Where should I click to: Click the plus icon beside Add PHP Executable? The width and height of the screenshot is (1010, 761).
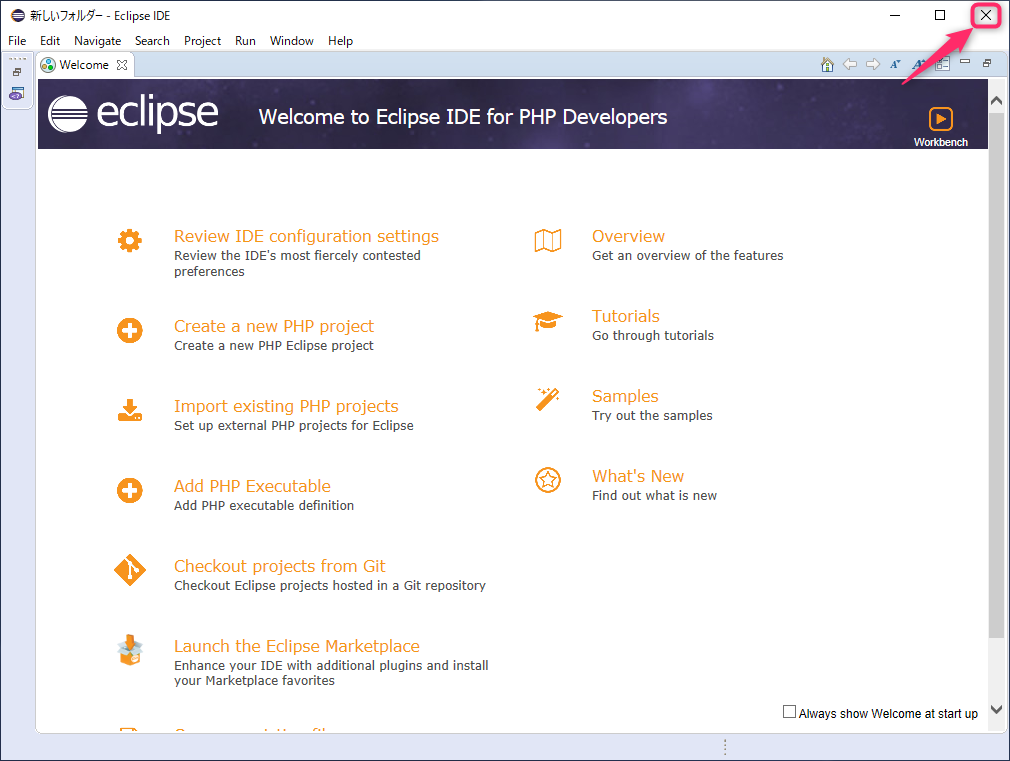(129, 490)
